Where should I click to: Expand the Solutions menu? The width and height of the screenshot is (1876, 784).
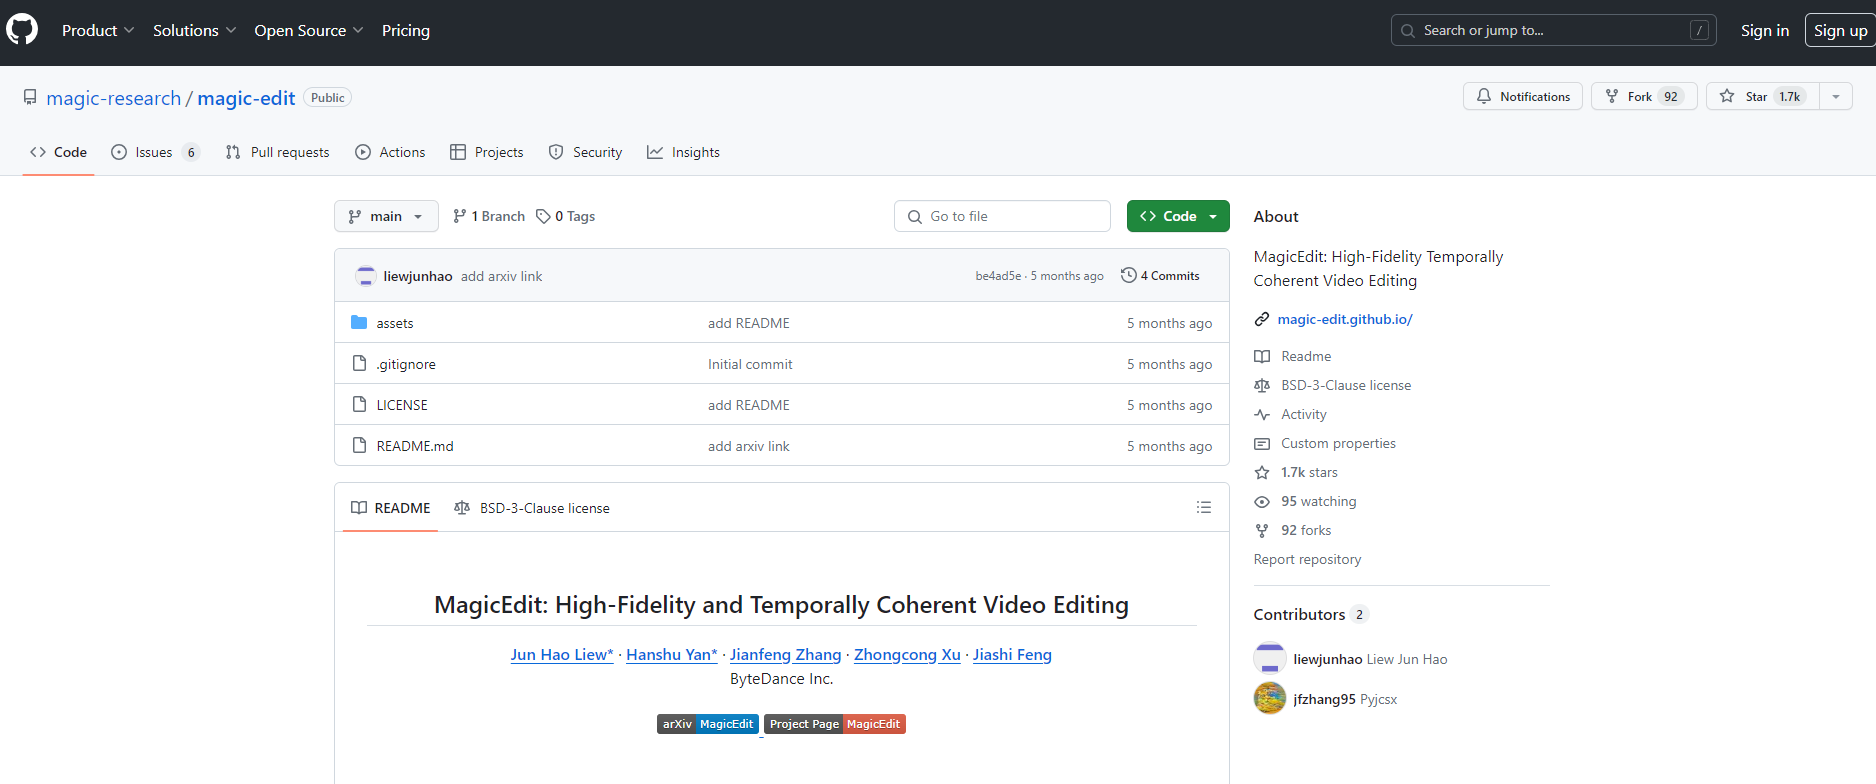195,31
